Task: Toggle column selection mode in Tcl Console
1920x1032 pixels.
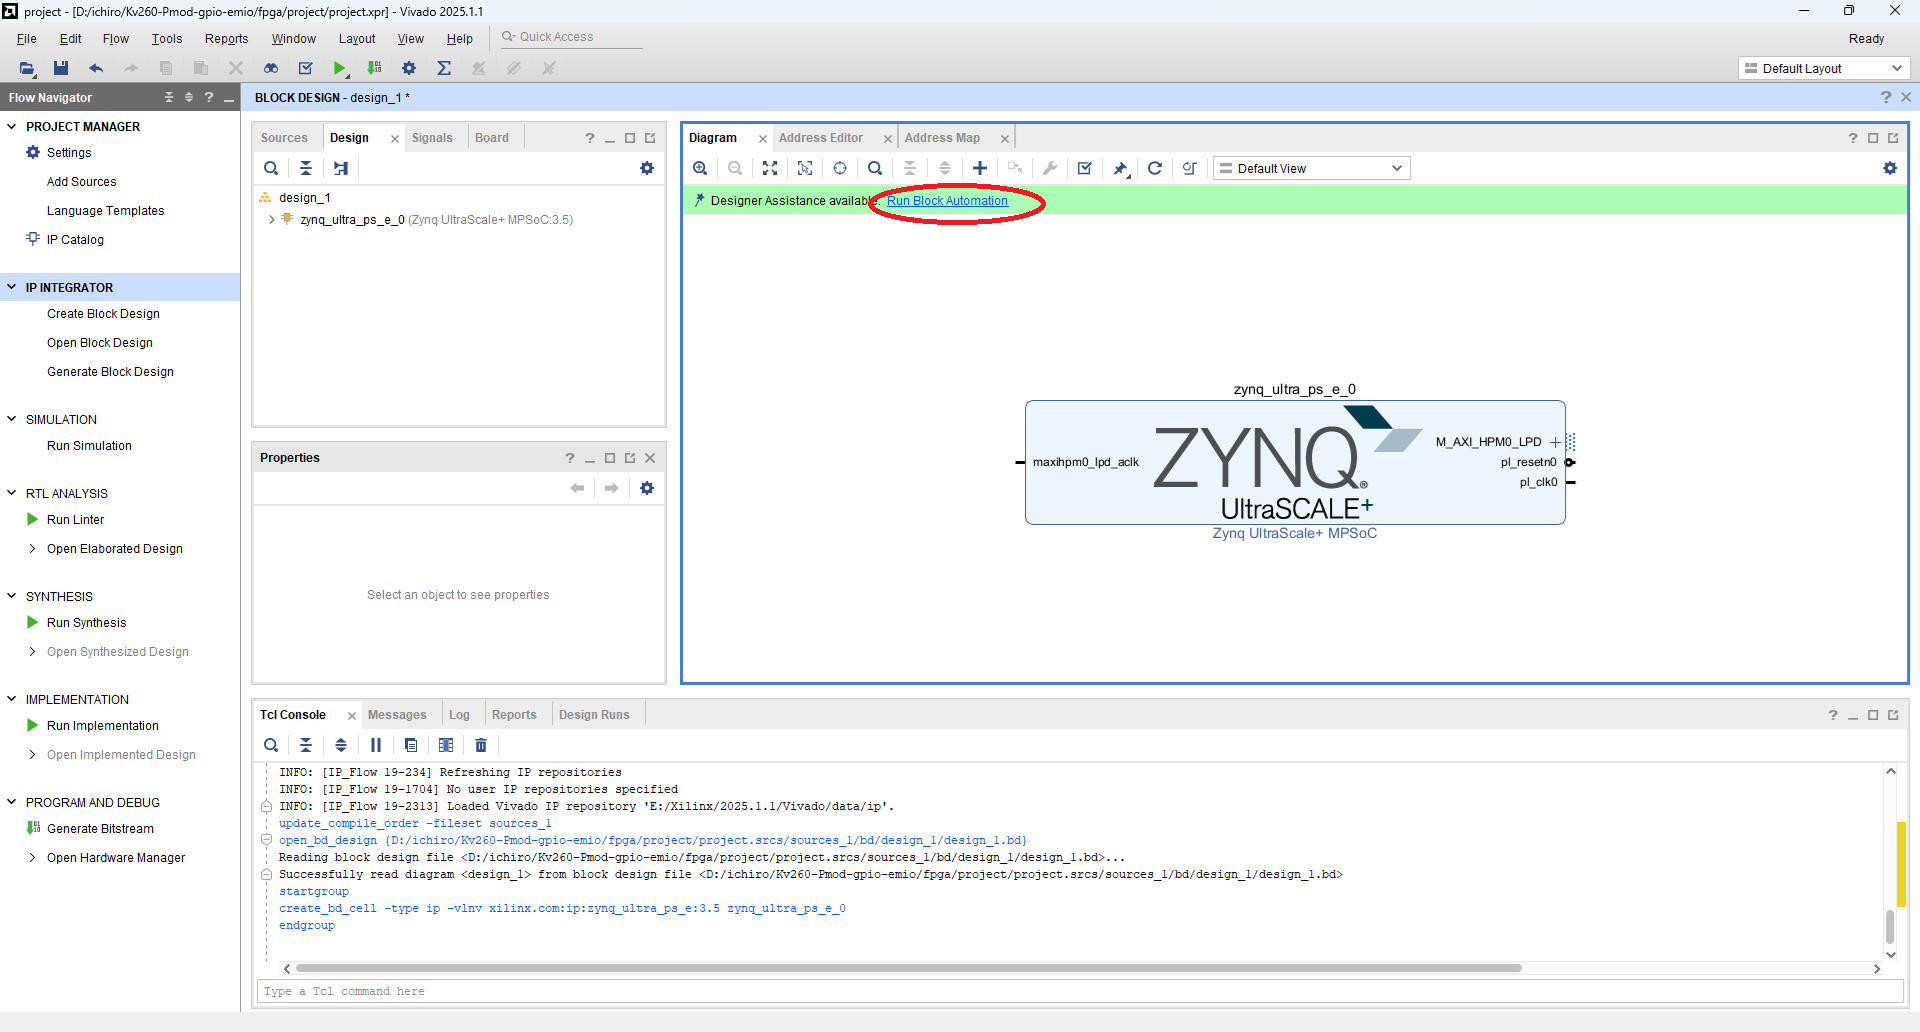Action: 446,745
